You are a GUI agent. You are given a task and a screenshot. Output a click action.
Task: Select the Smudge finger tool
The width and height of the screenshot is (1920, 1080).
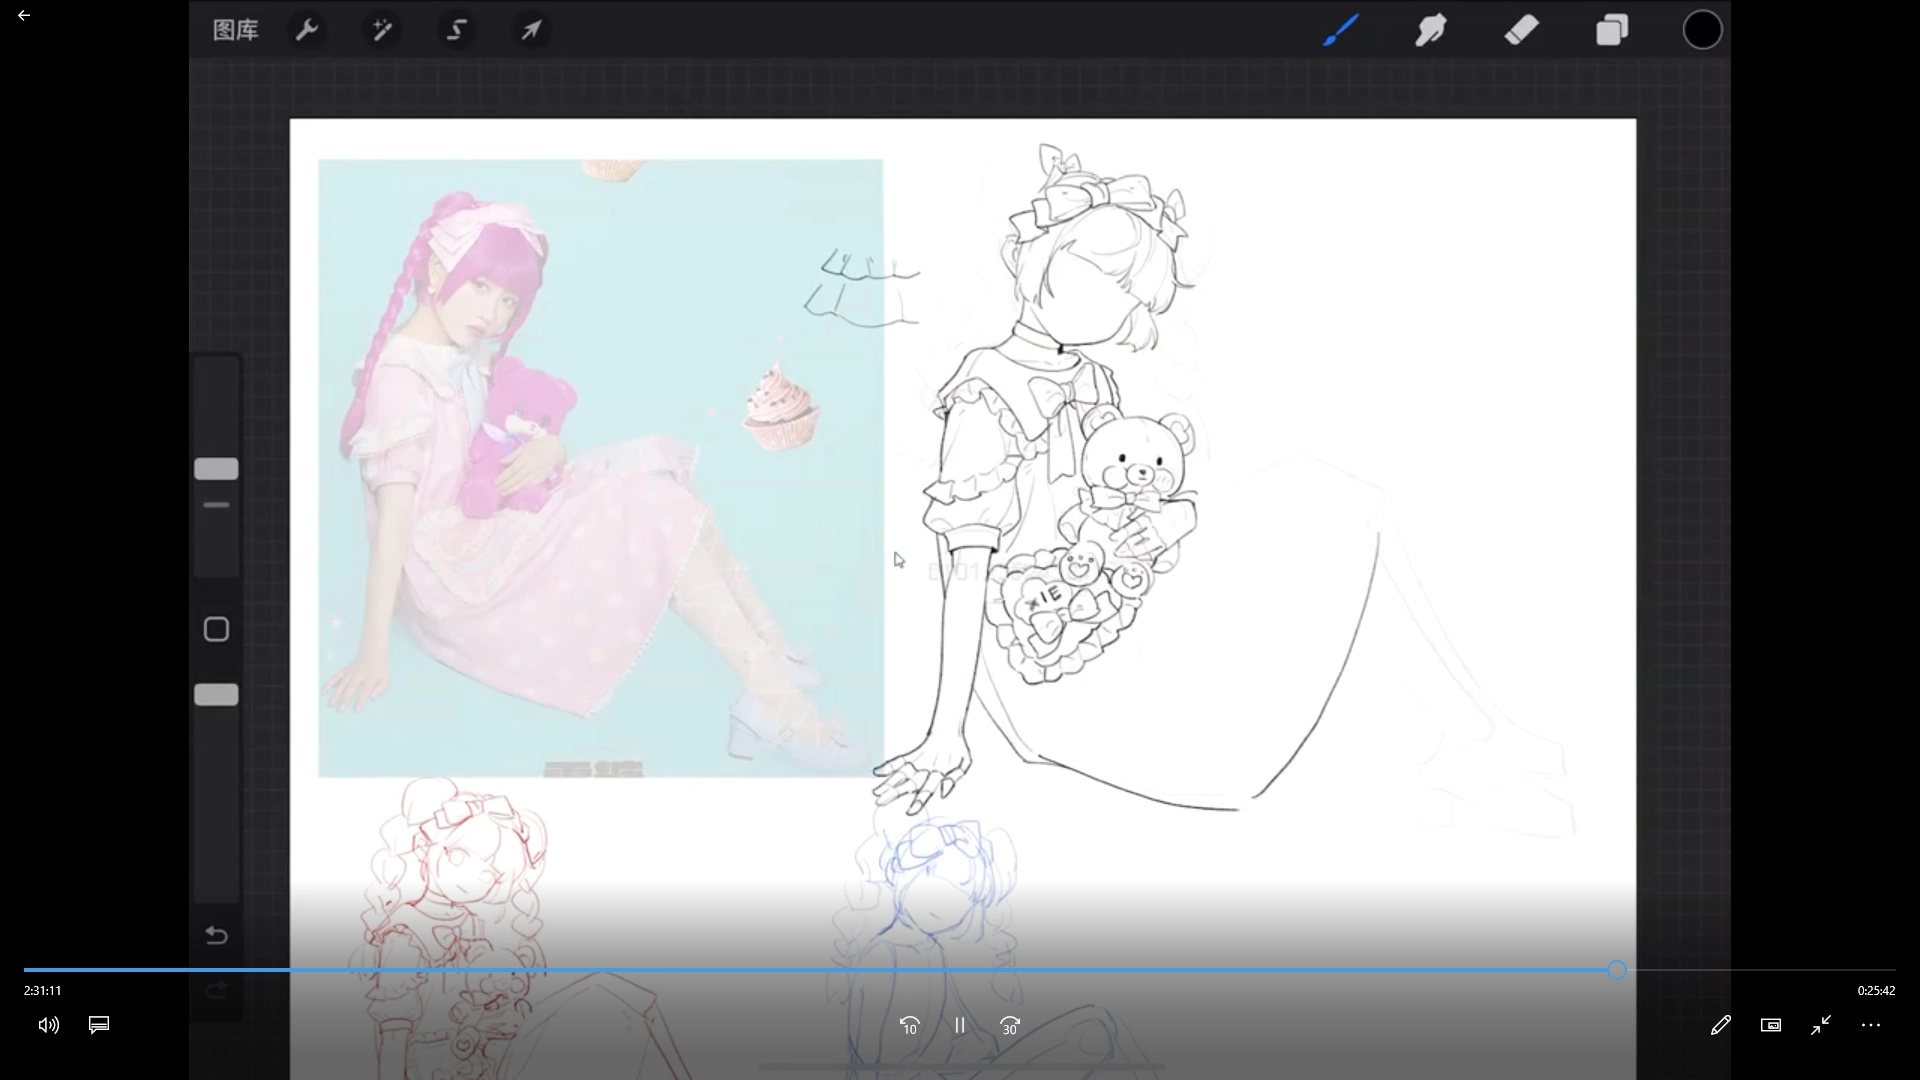[1431, 30]
